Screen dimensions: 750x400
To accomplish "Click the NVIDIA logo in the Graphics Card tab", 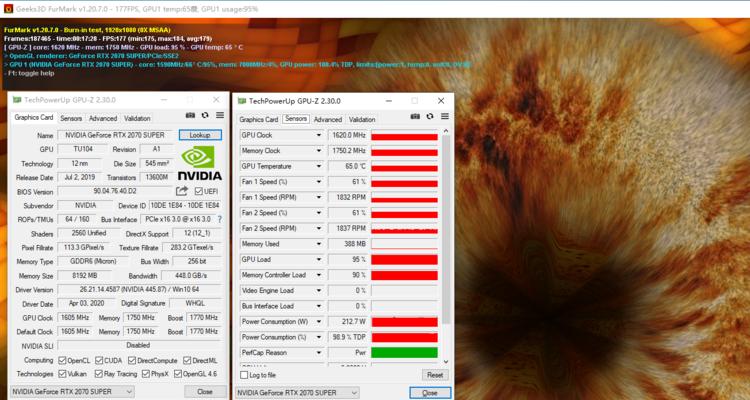I will point(199,163).
